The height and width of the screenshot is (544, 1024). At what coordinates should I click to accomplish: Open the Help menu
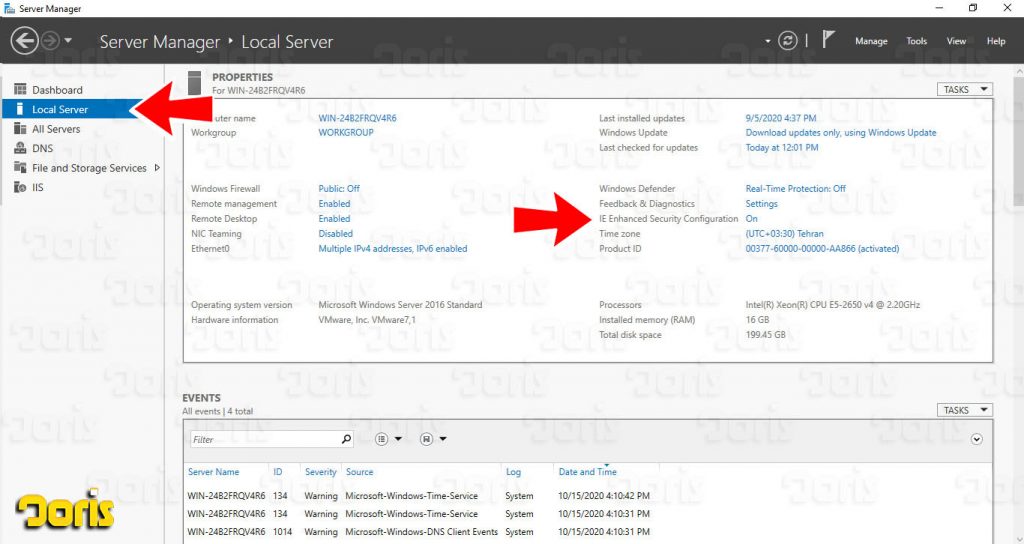996,40
